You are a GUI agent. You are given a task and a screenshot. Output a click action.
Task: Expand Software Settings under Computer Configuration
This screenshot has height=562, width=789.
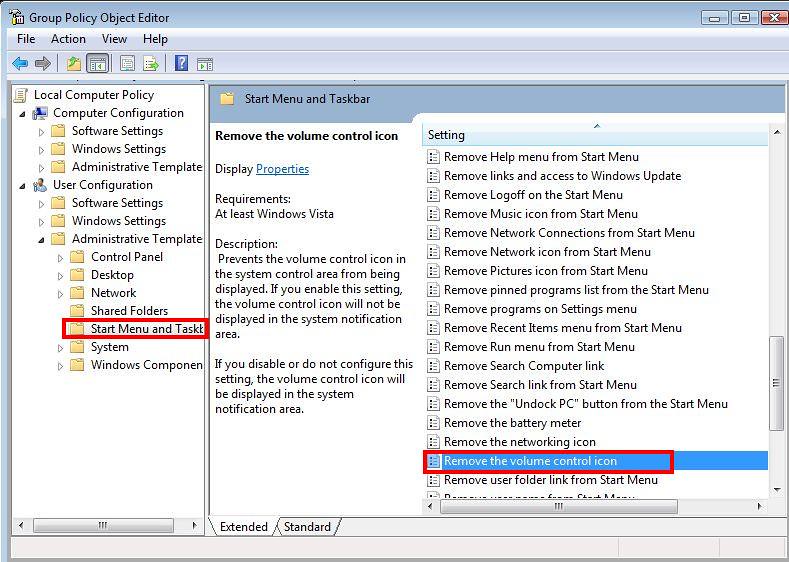click(x=41, y=132)
